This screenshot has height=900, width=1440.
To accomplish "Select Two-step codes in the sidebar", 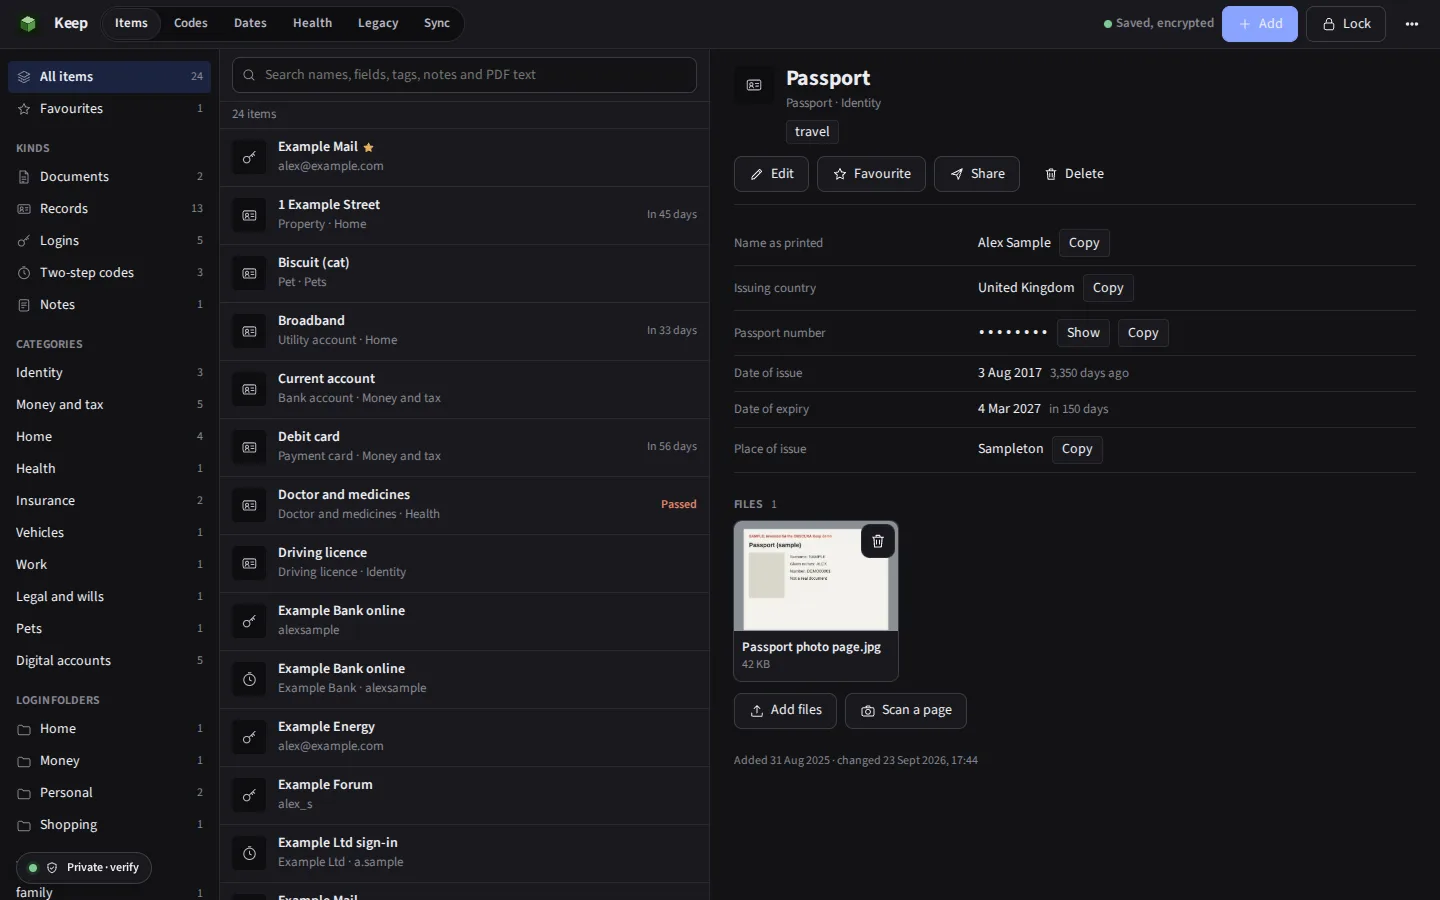I will 110,273.
